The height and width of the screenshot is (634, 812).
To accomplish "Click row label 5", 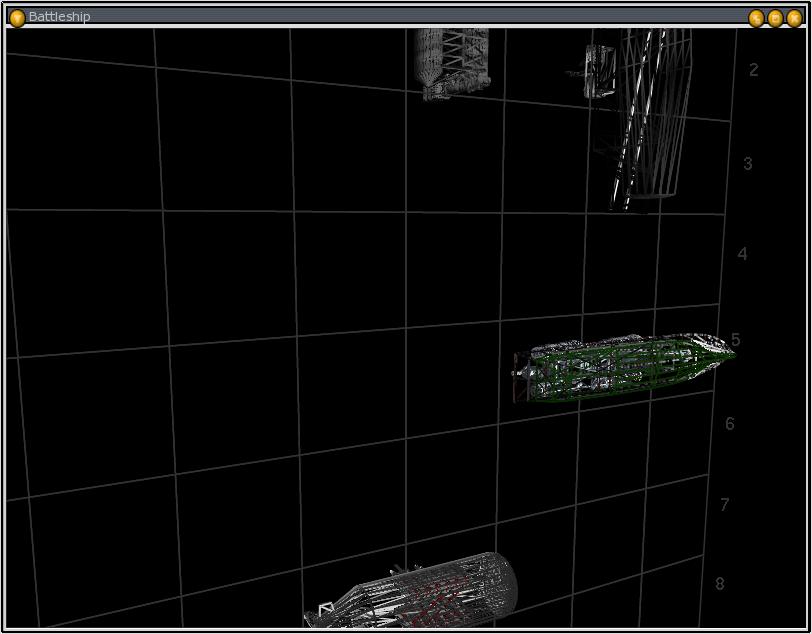I will coord(736,340).
